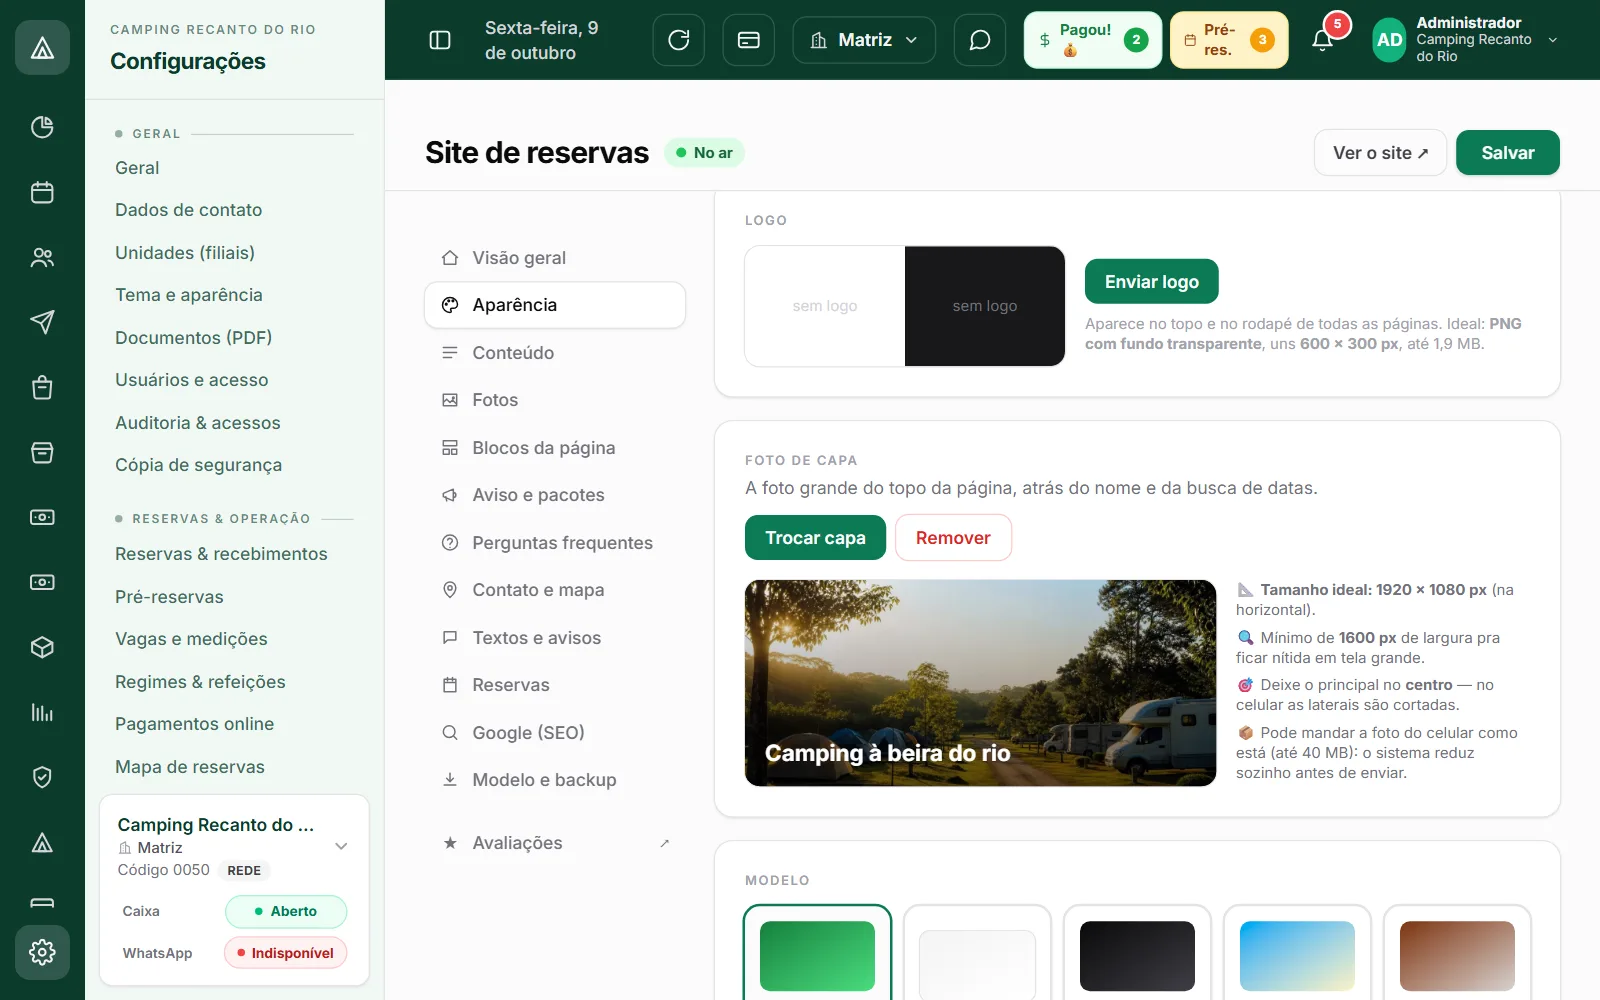Viewport: 1600px width, 1000px height.
Task: Click the Enviar logo button
Action: pos(1151,282)
